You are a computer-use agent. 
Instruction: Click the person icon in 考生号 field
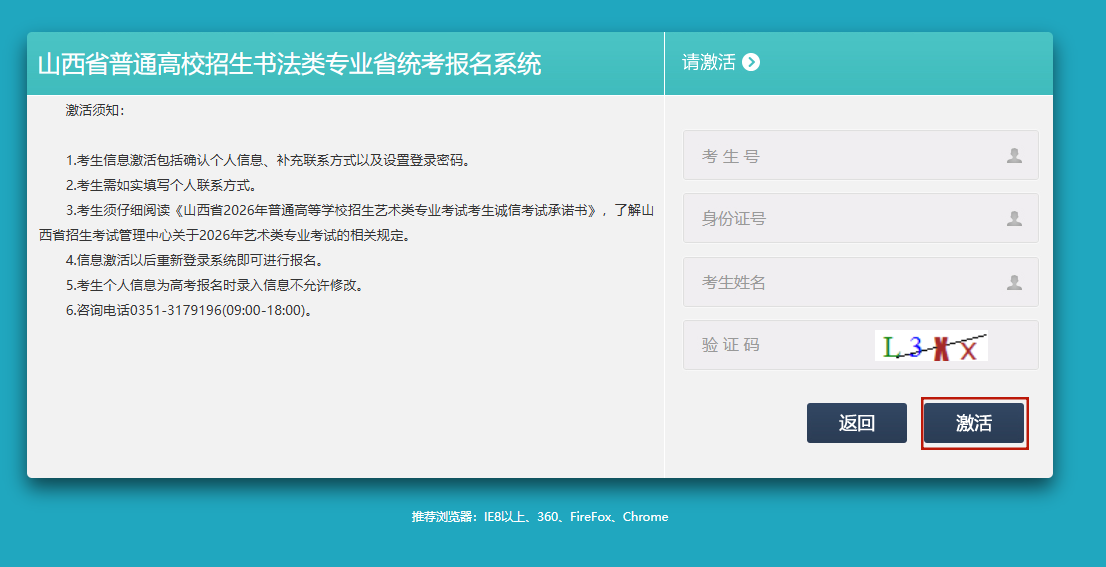(1014, 156)
